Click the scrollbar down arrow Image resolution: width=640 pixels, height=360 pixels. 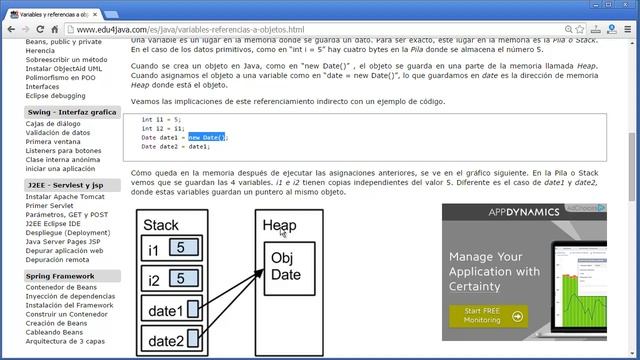click(x=632, y=354)
